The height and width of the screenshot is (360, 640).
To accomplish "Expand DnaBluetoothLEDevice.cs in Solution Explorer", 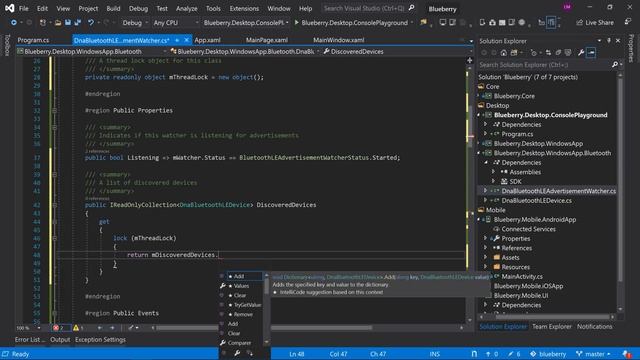I will (x=485, y=200).
